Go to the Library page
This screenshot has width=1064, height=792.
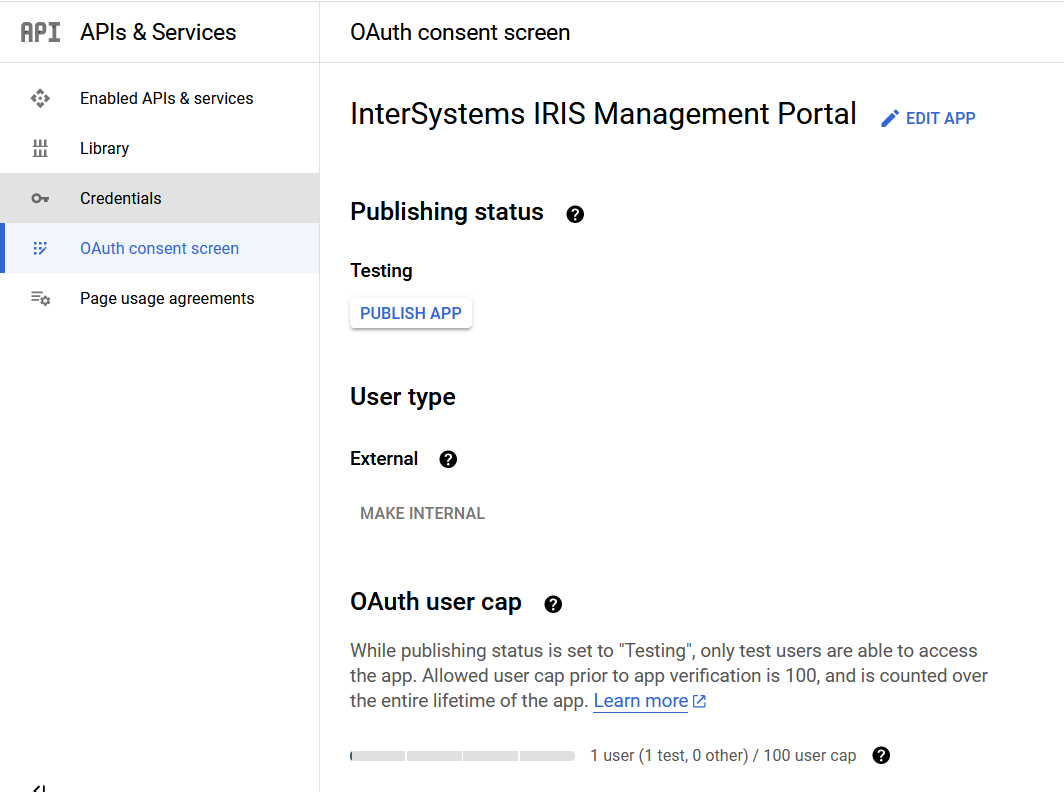(x=159, y=148)
